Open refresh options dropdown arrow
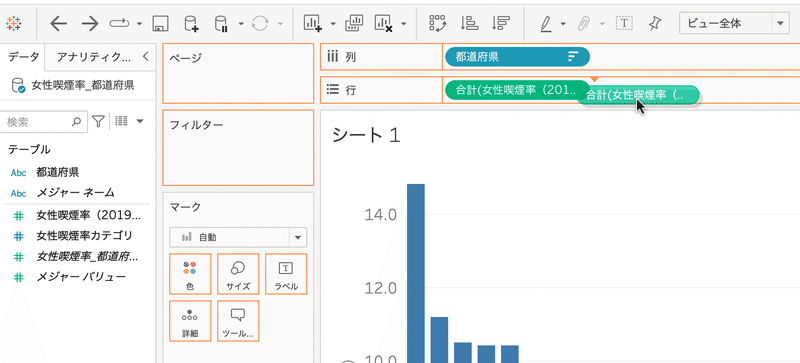Viewport: 800px width, 363px height. tap(280, 23)
